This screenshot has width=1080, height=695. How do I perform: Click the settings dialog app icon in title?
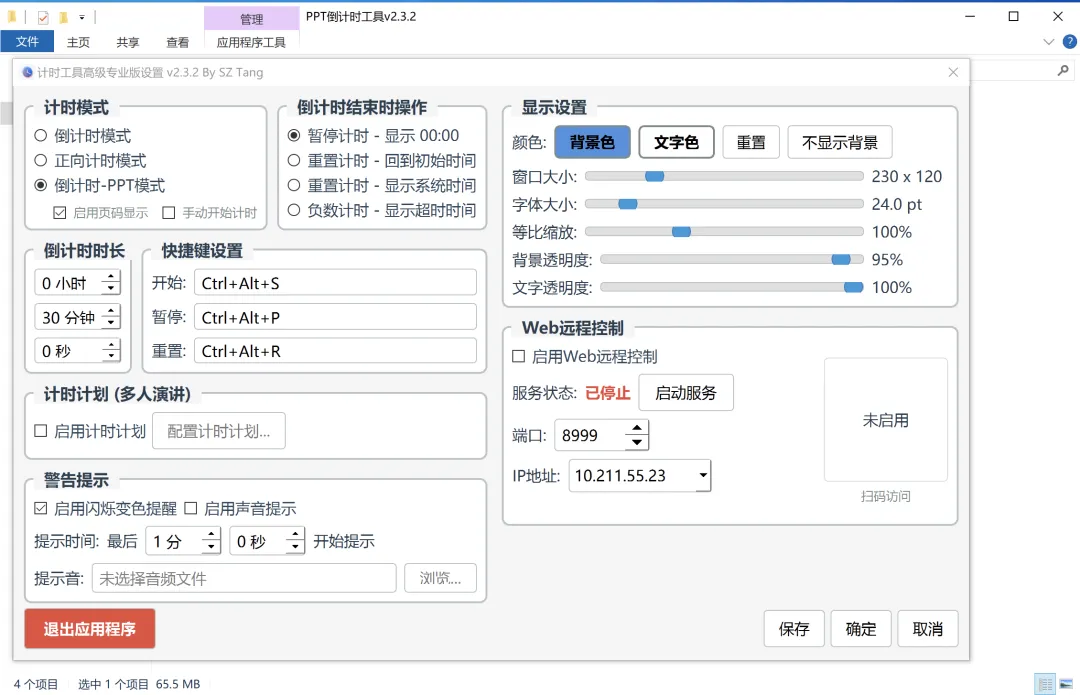point(28,72)
